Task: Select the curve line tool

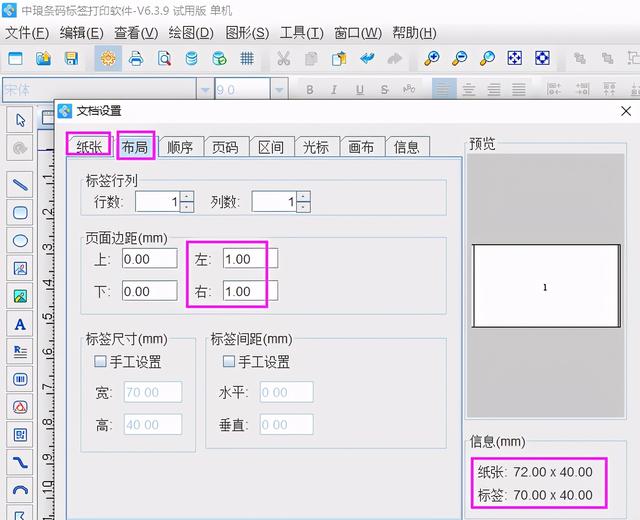Action: click(x=20, y=462)
